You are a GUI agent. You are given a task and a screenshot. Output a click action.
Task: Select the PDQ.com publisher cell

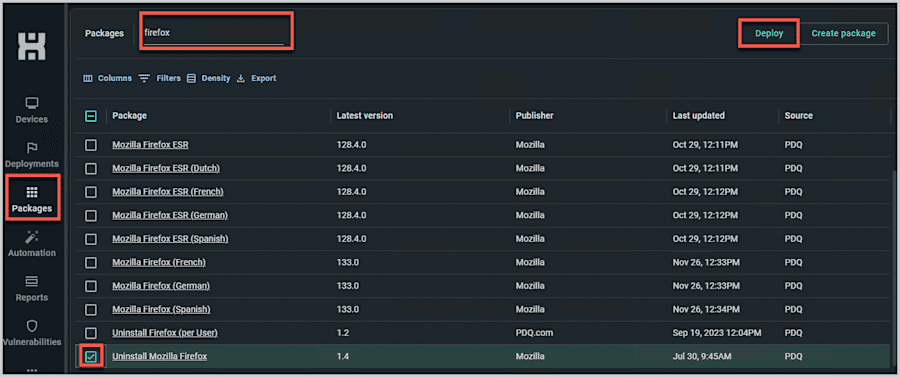pyautogui.click(x=535, y=333)
